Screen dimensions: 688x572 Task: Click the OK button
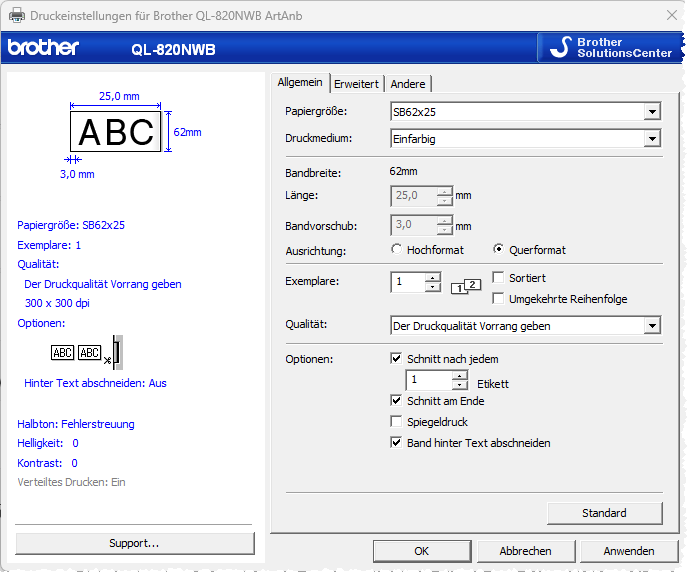pyautogui.click(x=422, y=551)
